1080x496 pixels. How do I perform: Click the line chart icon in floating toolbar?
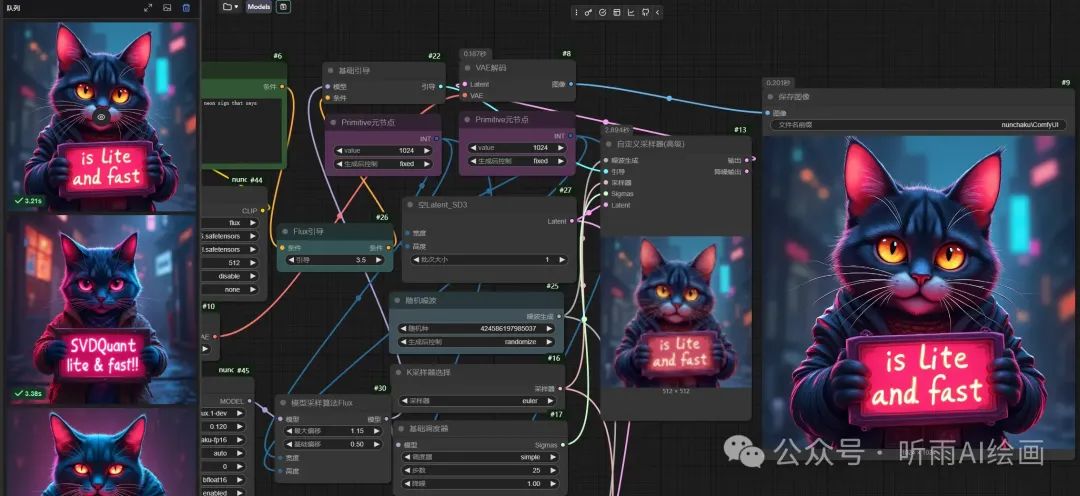[631, 12]
